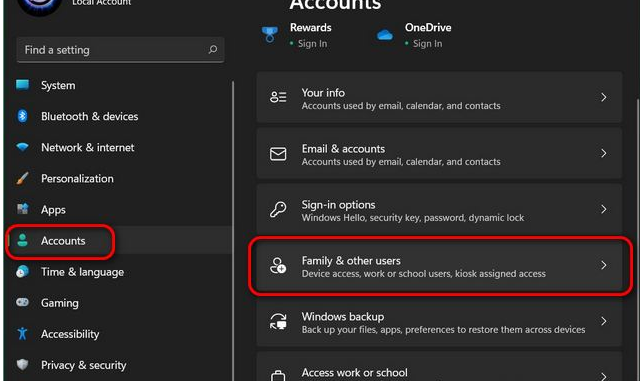Click the Sign-in options key icon
640x381 pixels.
[x=278, y=209]
